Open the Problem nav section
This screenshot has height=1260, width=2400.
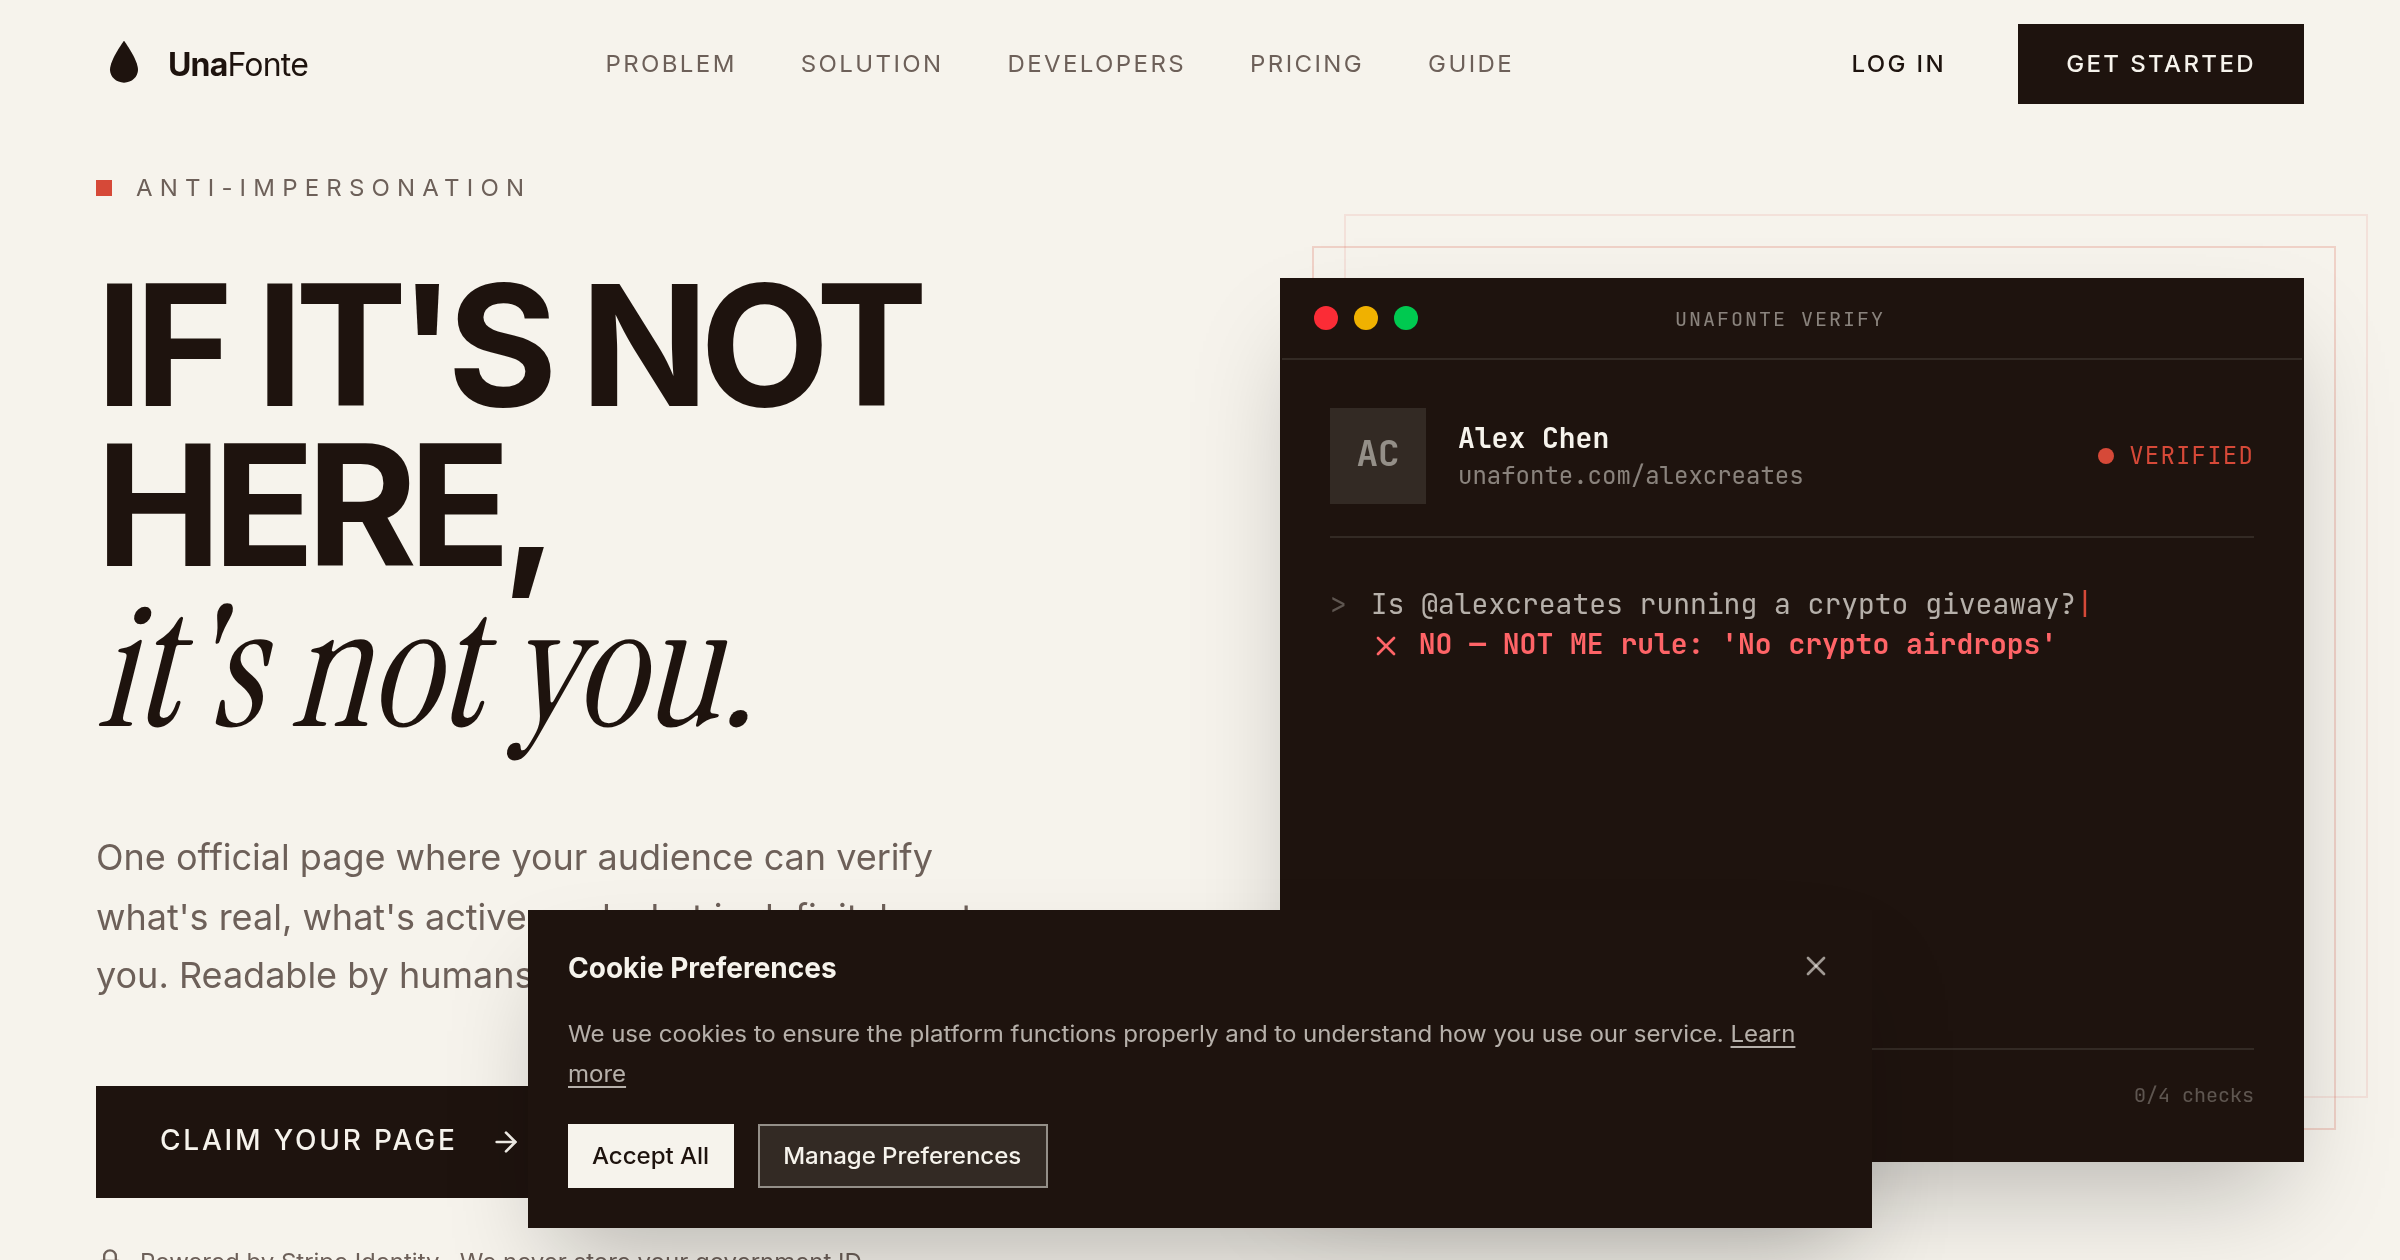[x=670, y=64]
